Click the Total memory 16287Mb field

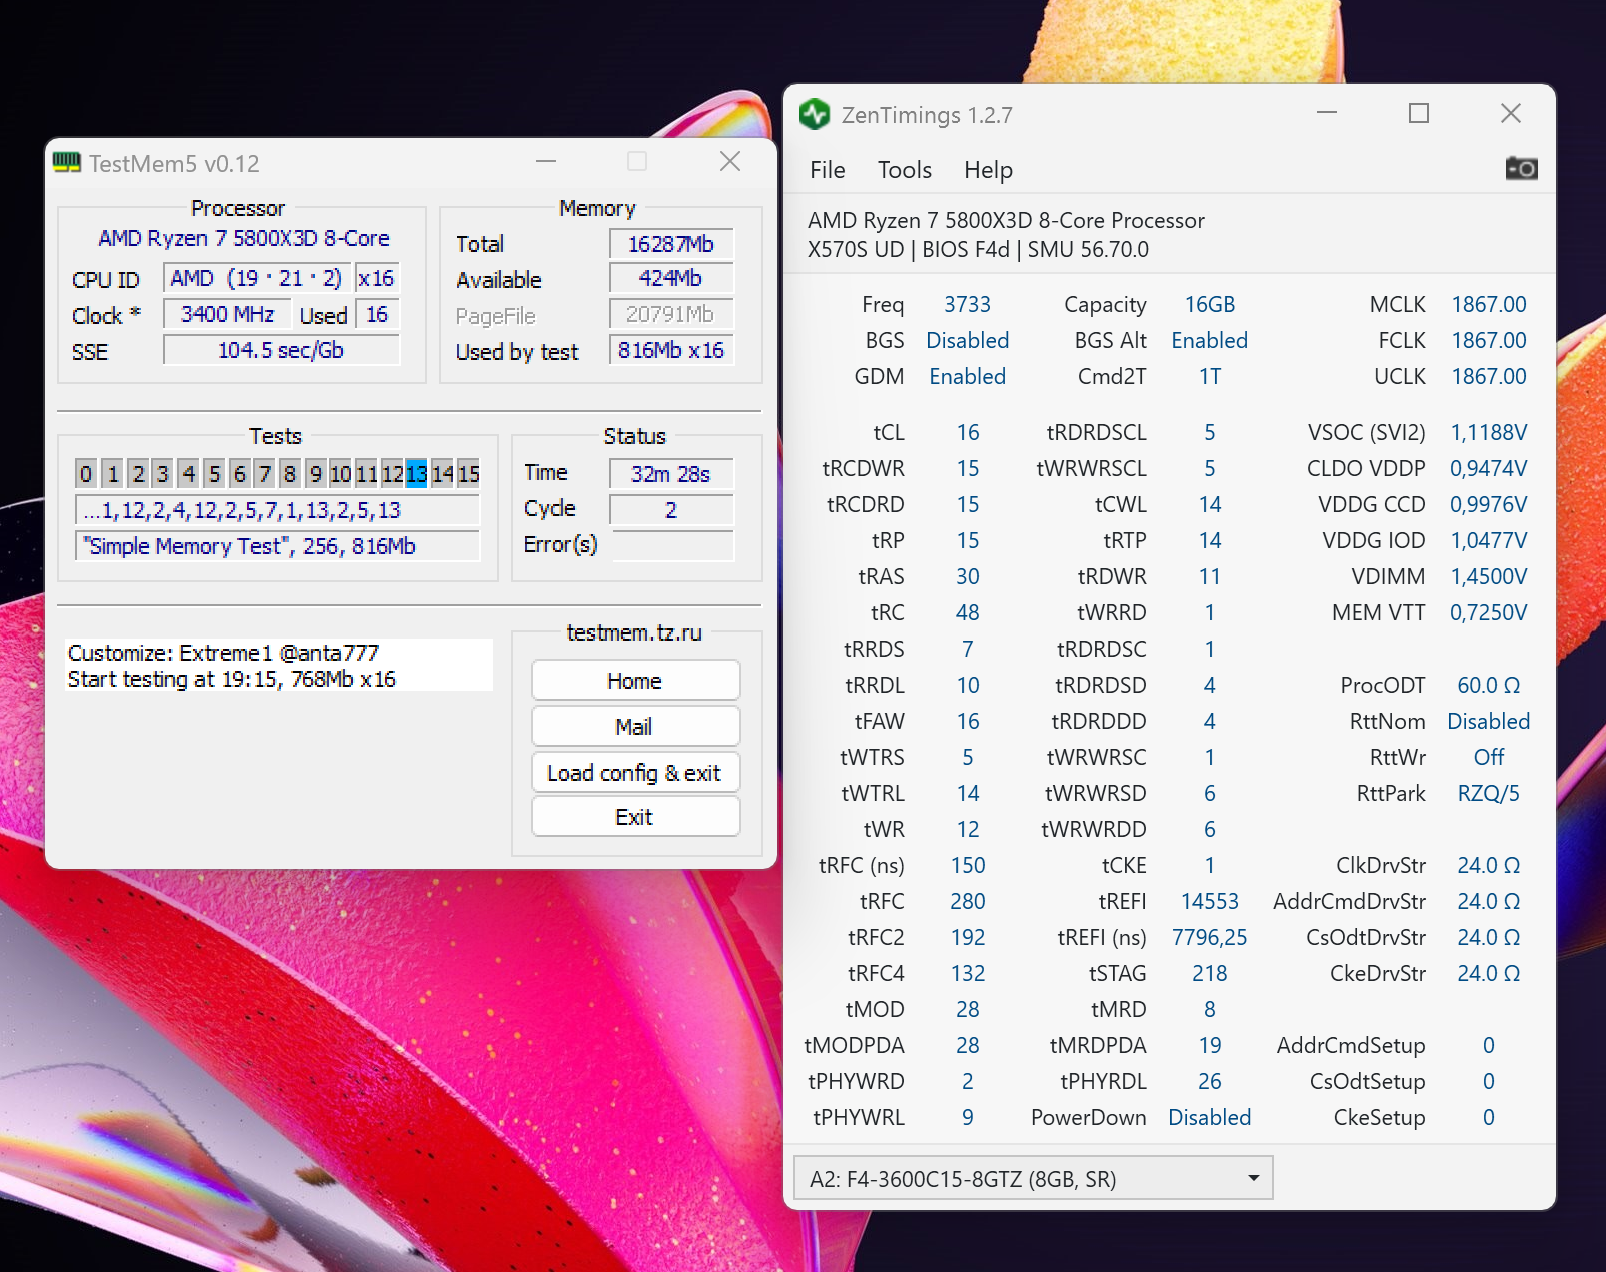pyautogui.click(x=671, y=244)
